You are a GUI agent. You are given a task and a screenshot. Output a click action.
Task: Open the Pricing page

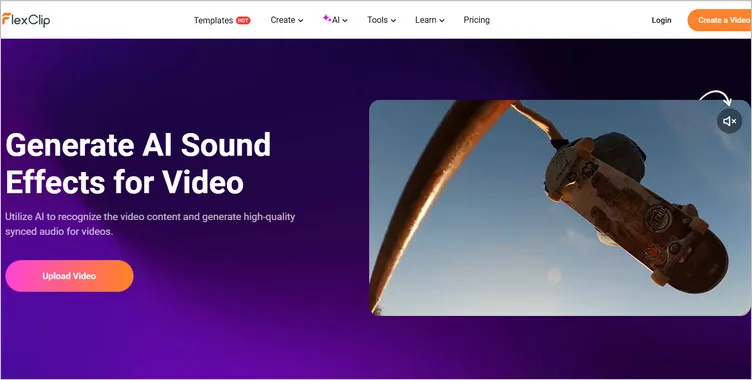(x=477, y=20)
